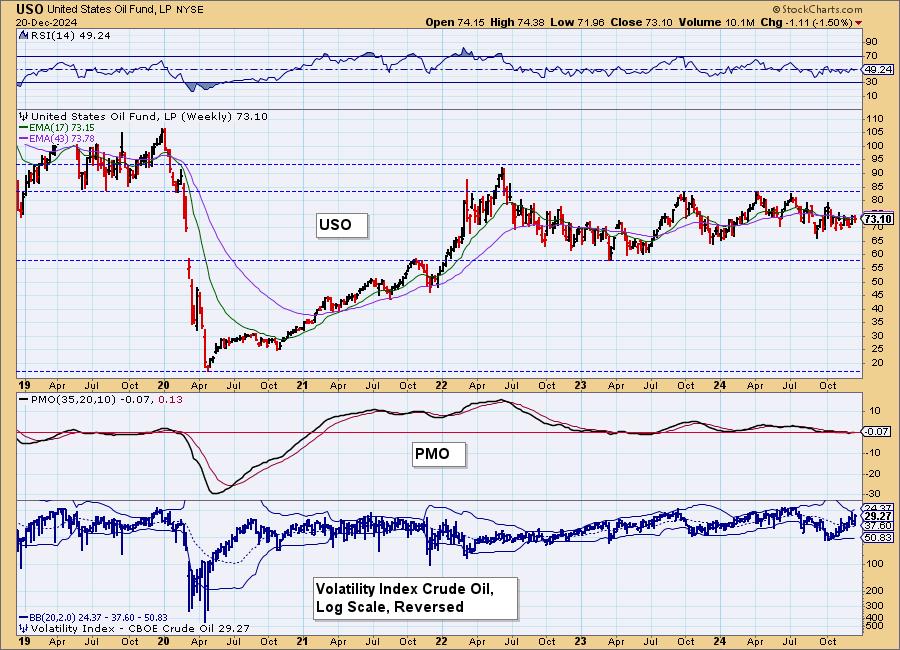Click the 50.83 lower band value tag
900x650 pixels.
878,538
